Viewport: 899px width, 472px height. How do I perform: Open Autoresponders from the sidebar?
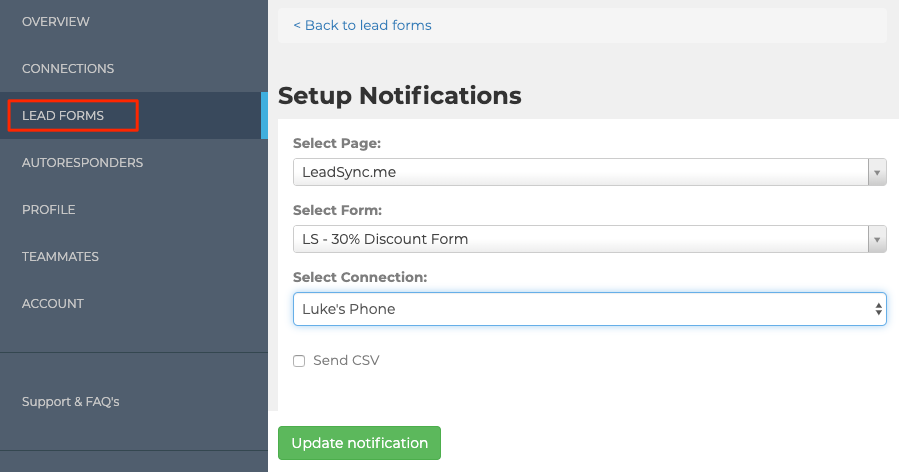[82, 162]
